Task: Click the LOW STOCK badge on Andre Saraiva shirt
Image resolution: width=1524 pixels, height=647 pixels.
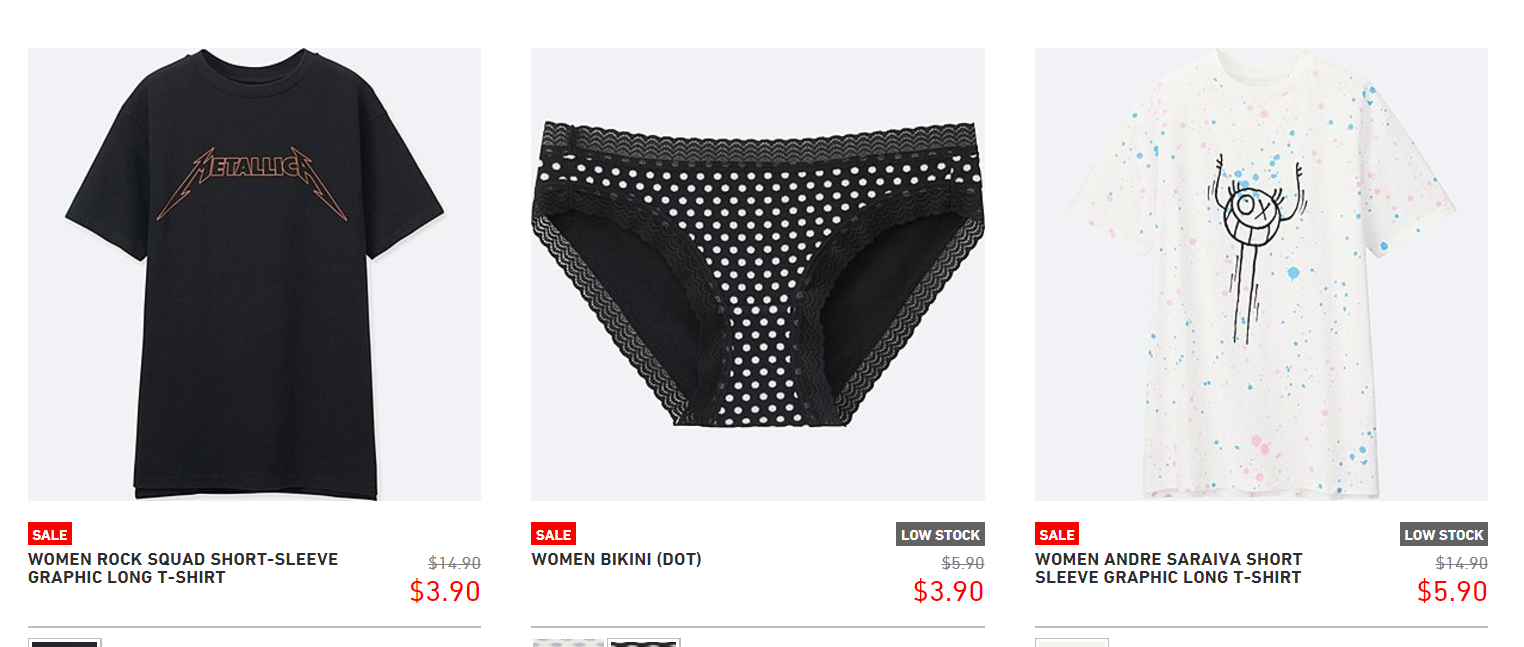Action: pyautogui.click(x=1444, y=534)
